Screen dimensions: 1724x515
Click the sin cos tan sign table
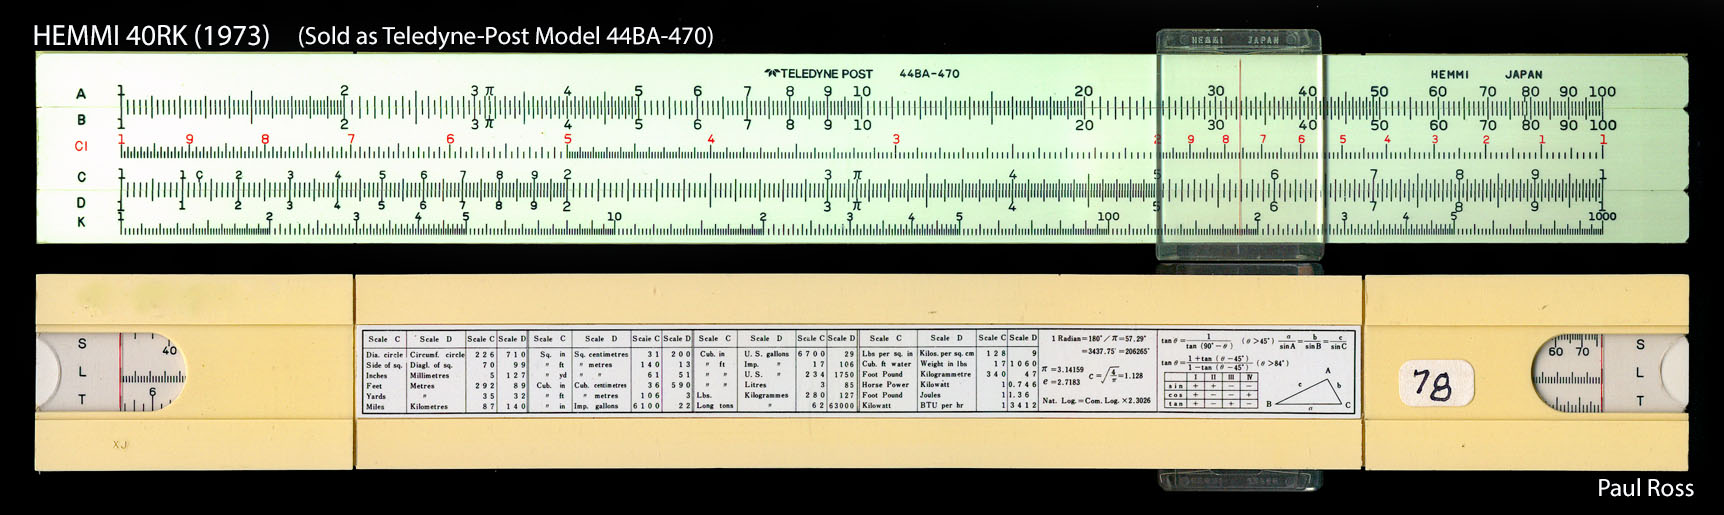tap(1211, 390)
